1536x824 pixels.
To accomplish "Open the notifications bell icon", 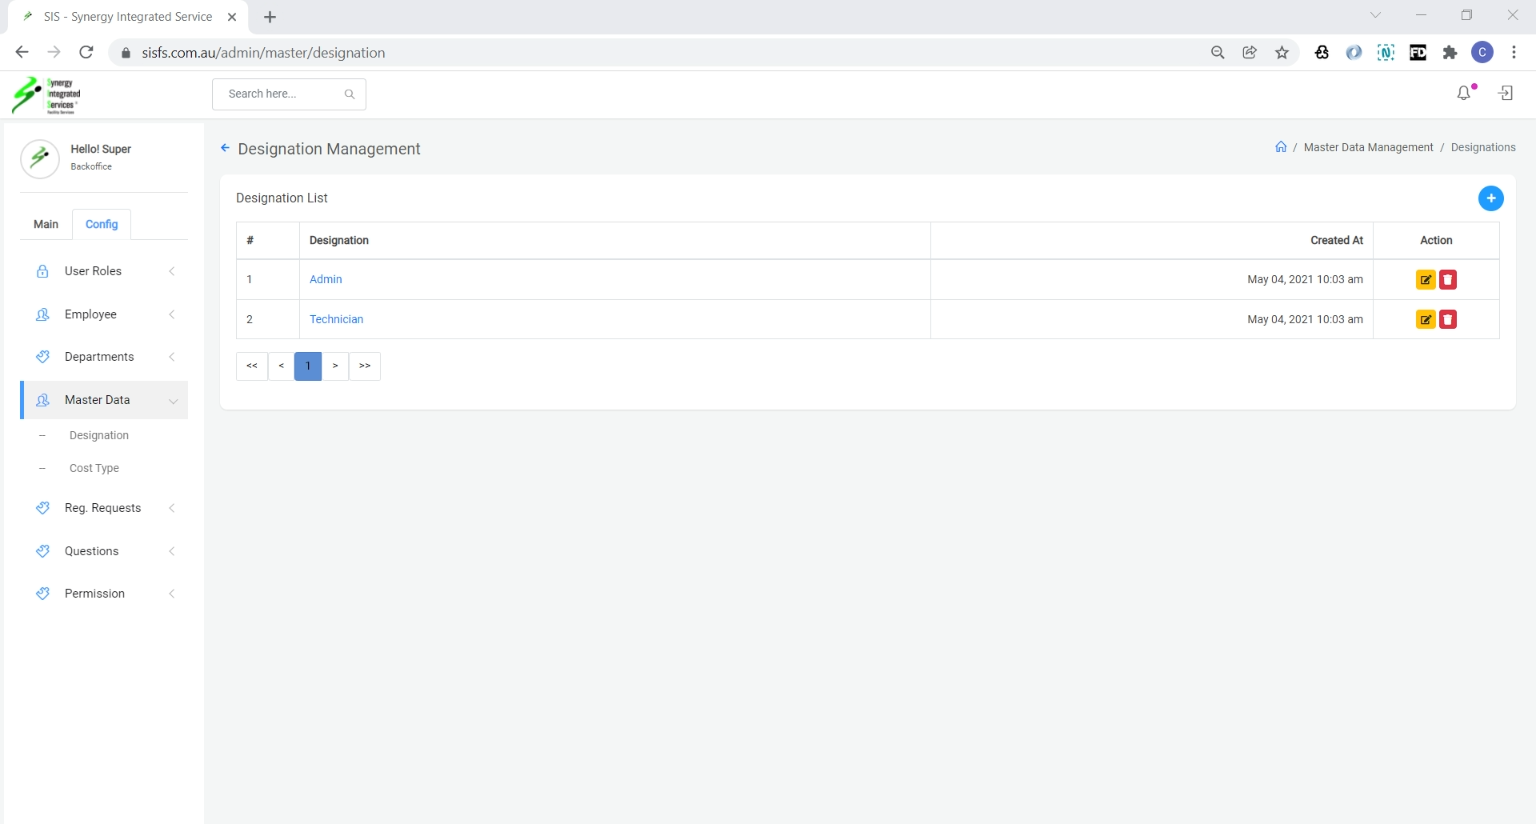I will point(1464,93).
